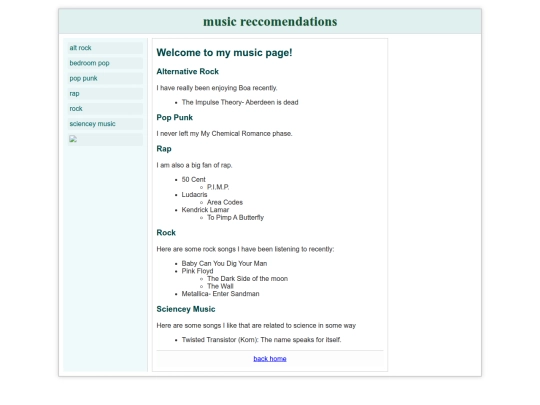Viewport: 540px width, 405px height.
Task: Select The Wall sub-item
Action: coord(220,286)
